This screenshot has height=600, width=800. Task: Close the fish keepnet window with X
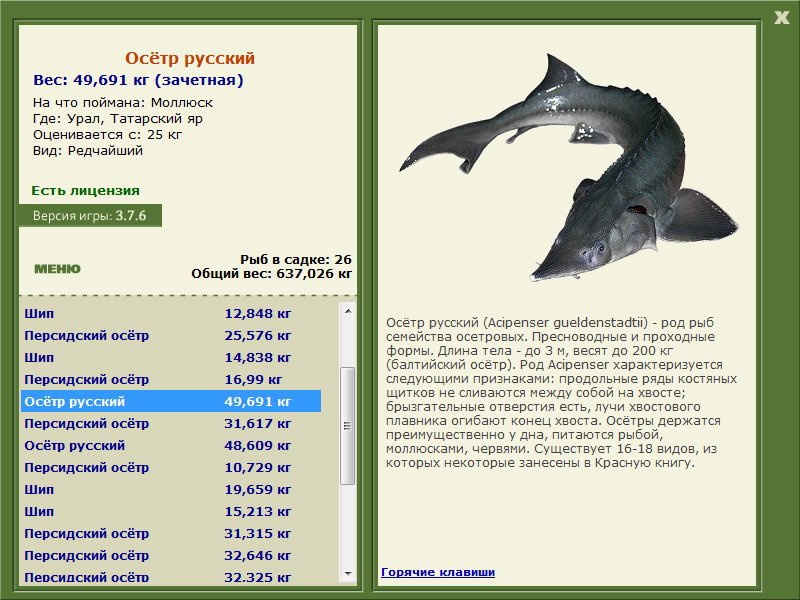[x=781, y=18]
